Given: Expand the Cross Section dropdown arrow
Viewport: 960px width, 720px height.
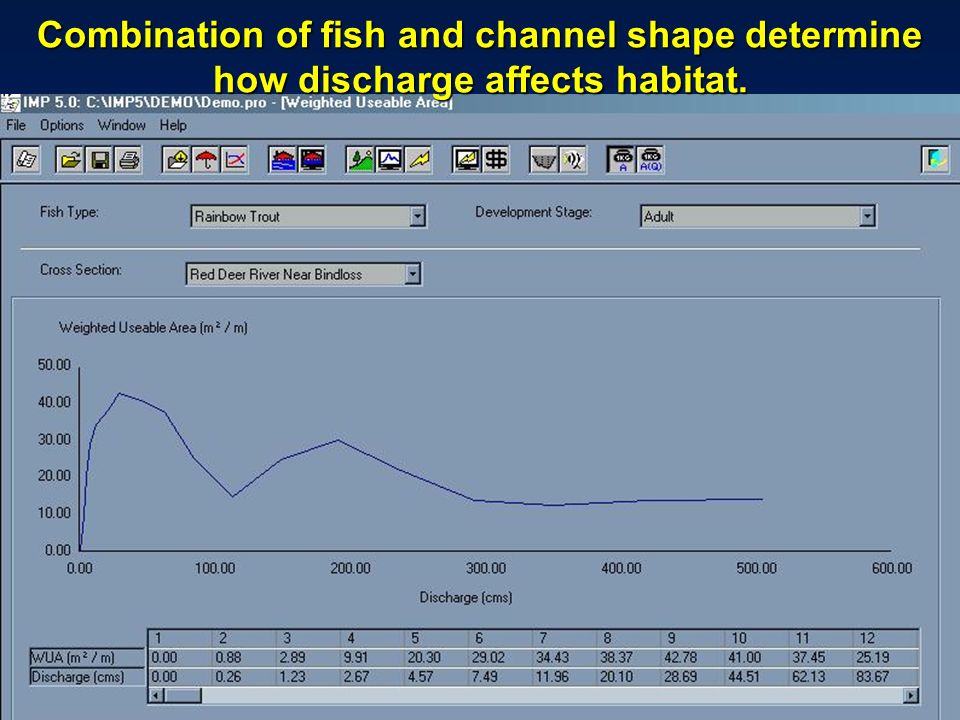Looking at the screenshot, I should [x=413, y=274].
